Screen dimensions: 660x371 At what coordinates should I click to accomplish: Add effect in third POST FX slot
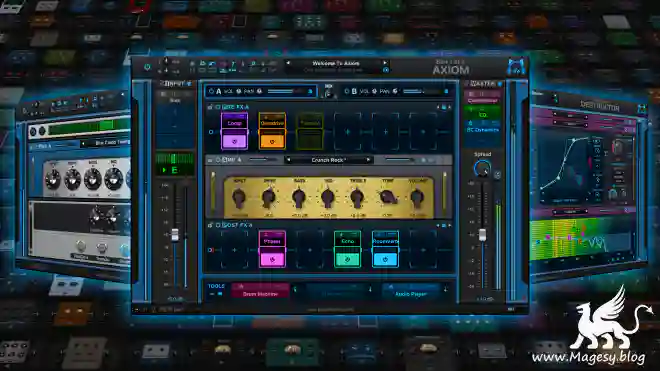(310, 250)
